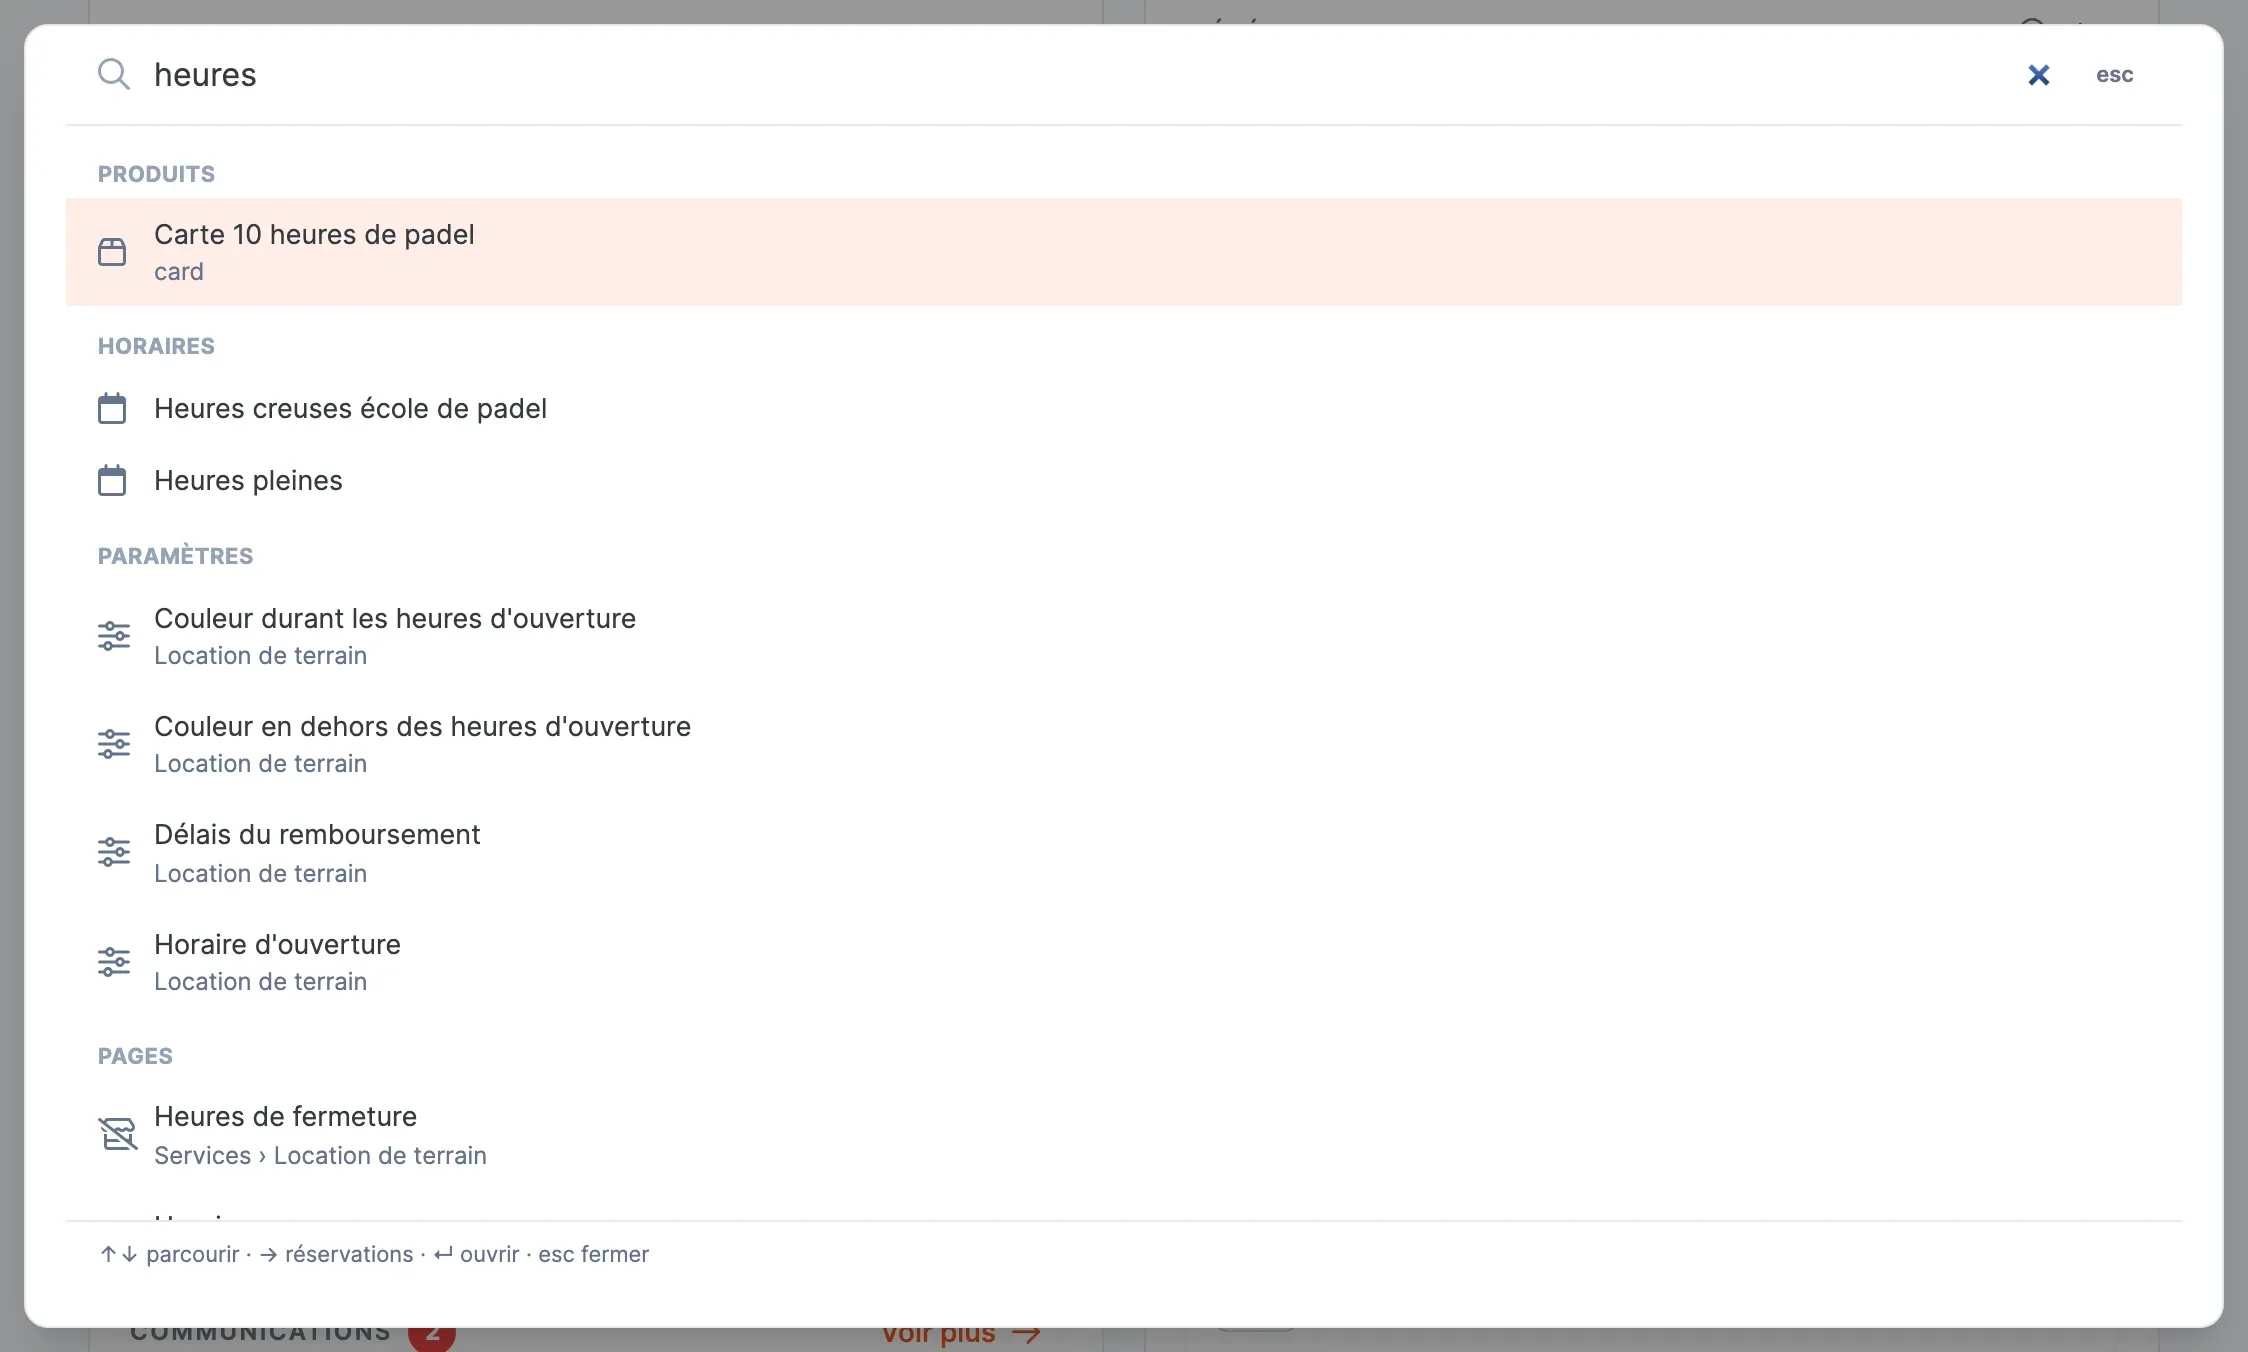Click 'voir plus' link in background page
This screenshot has width=2248, height=1352.
(x=961, y=1335)
